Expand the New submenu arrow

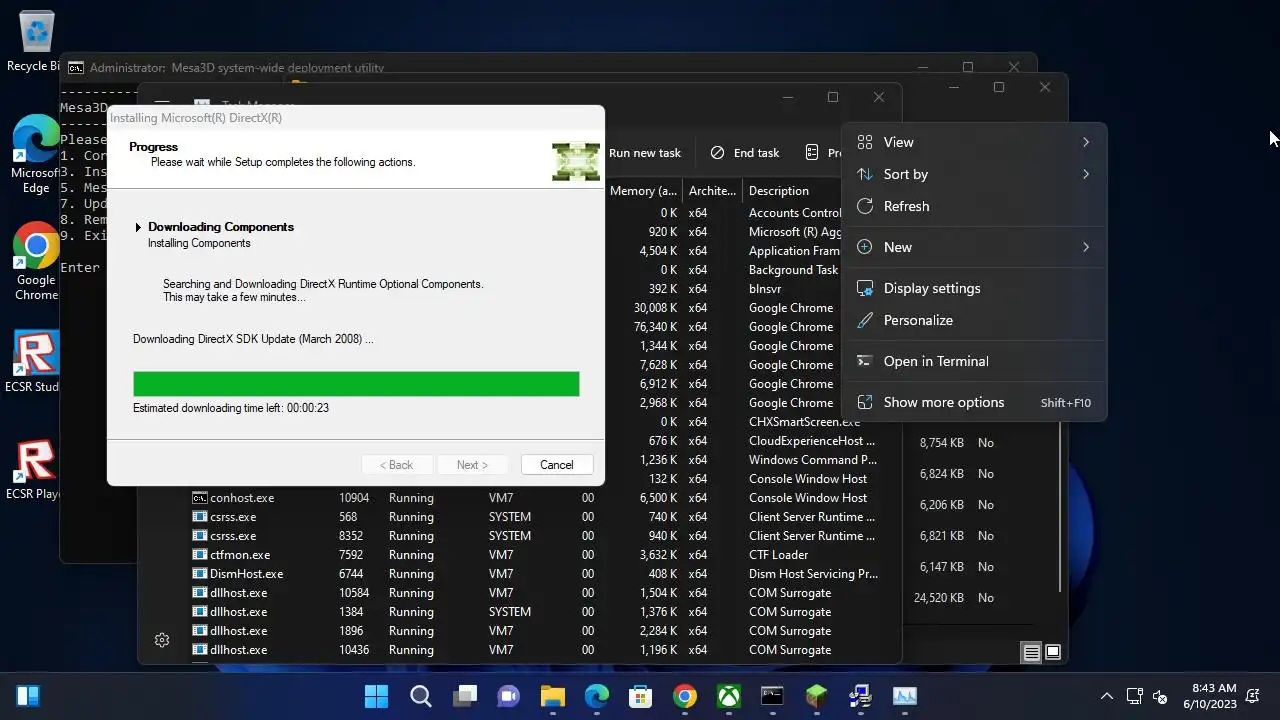1086,247
